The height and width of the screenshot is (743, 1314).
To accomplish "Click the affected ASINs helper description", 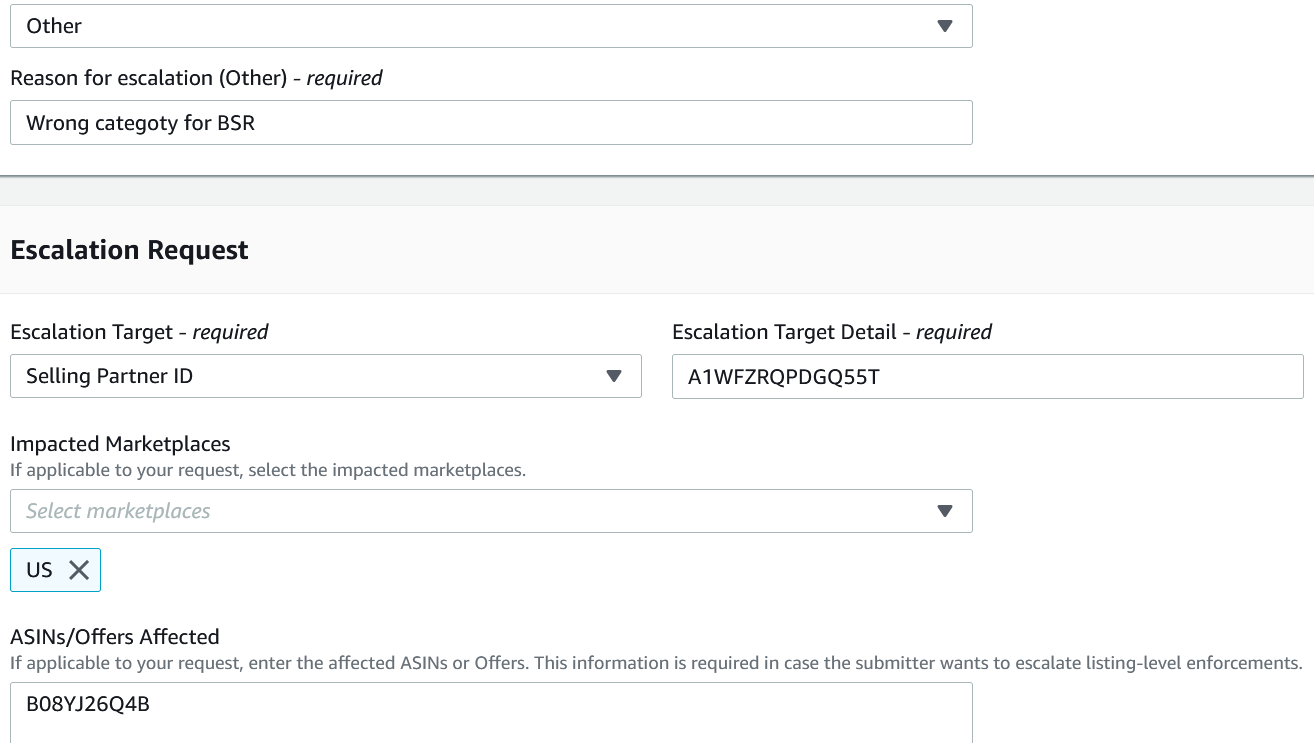I will pyautogui.click(x=655, y=662).
